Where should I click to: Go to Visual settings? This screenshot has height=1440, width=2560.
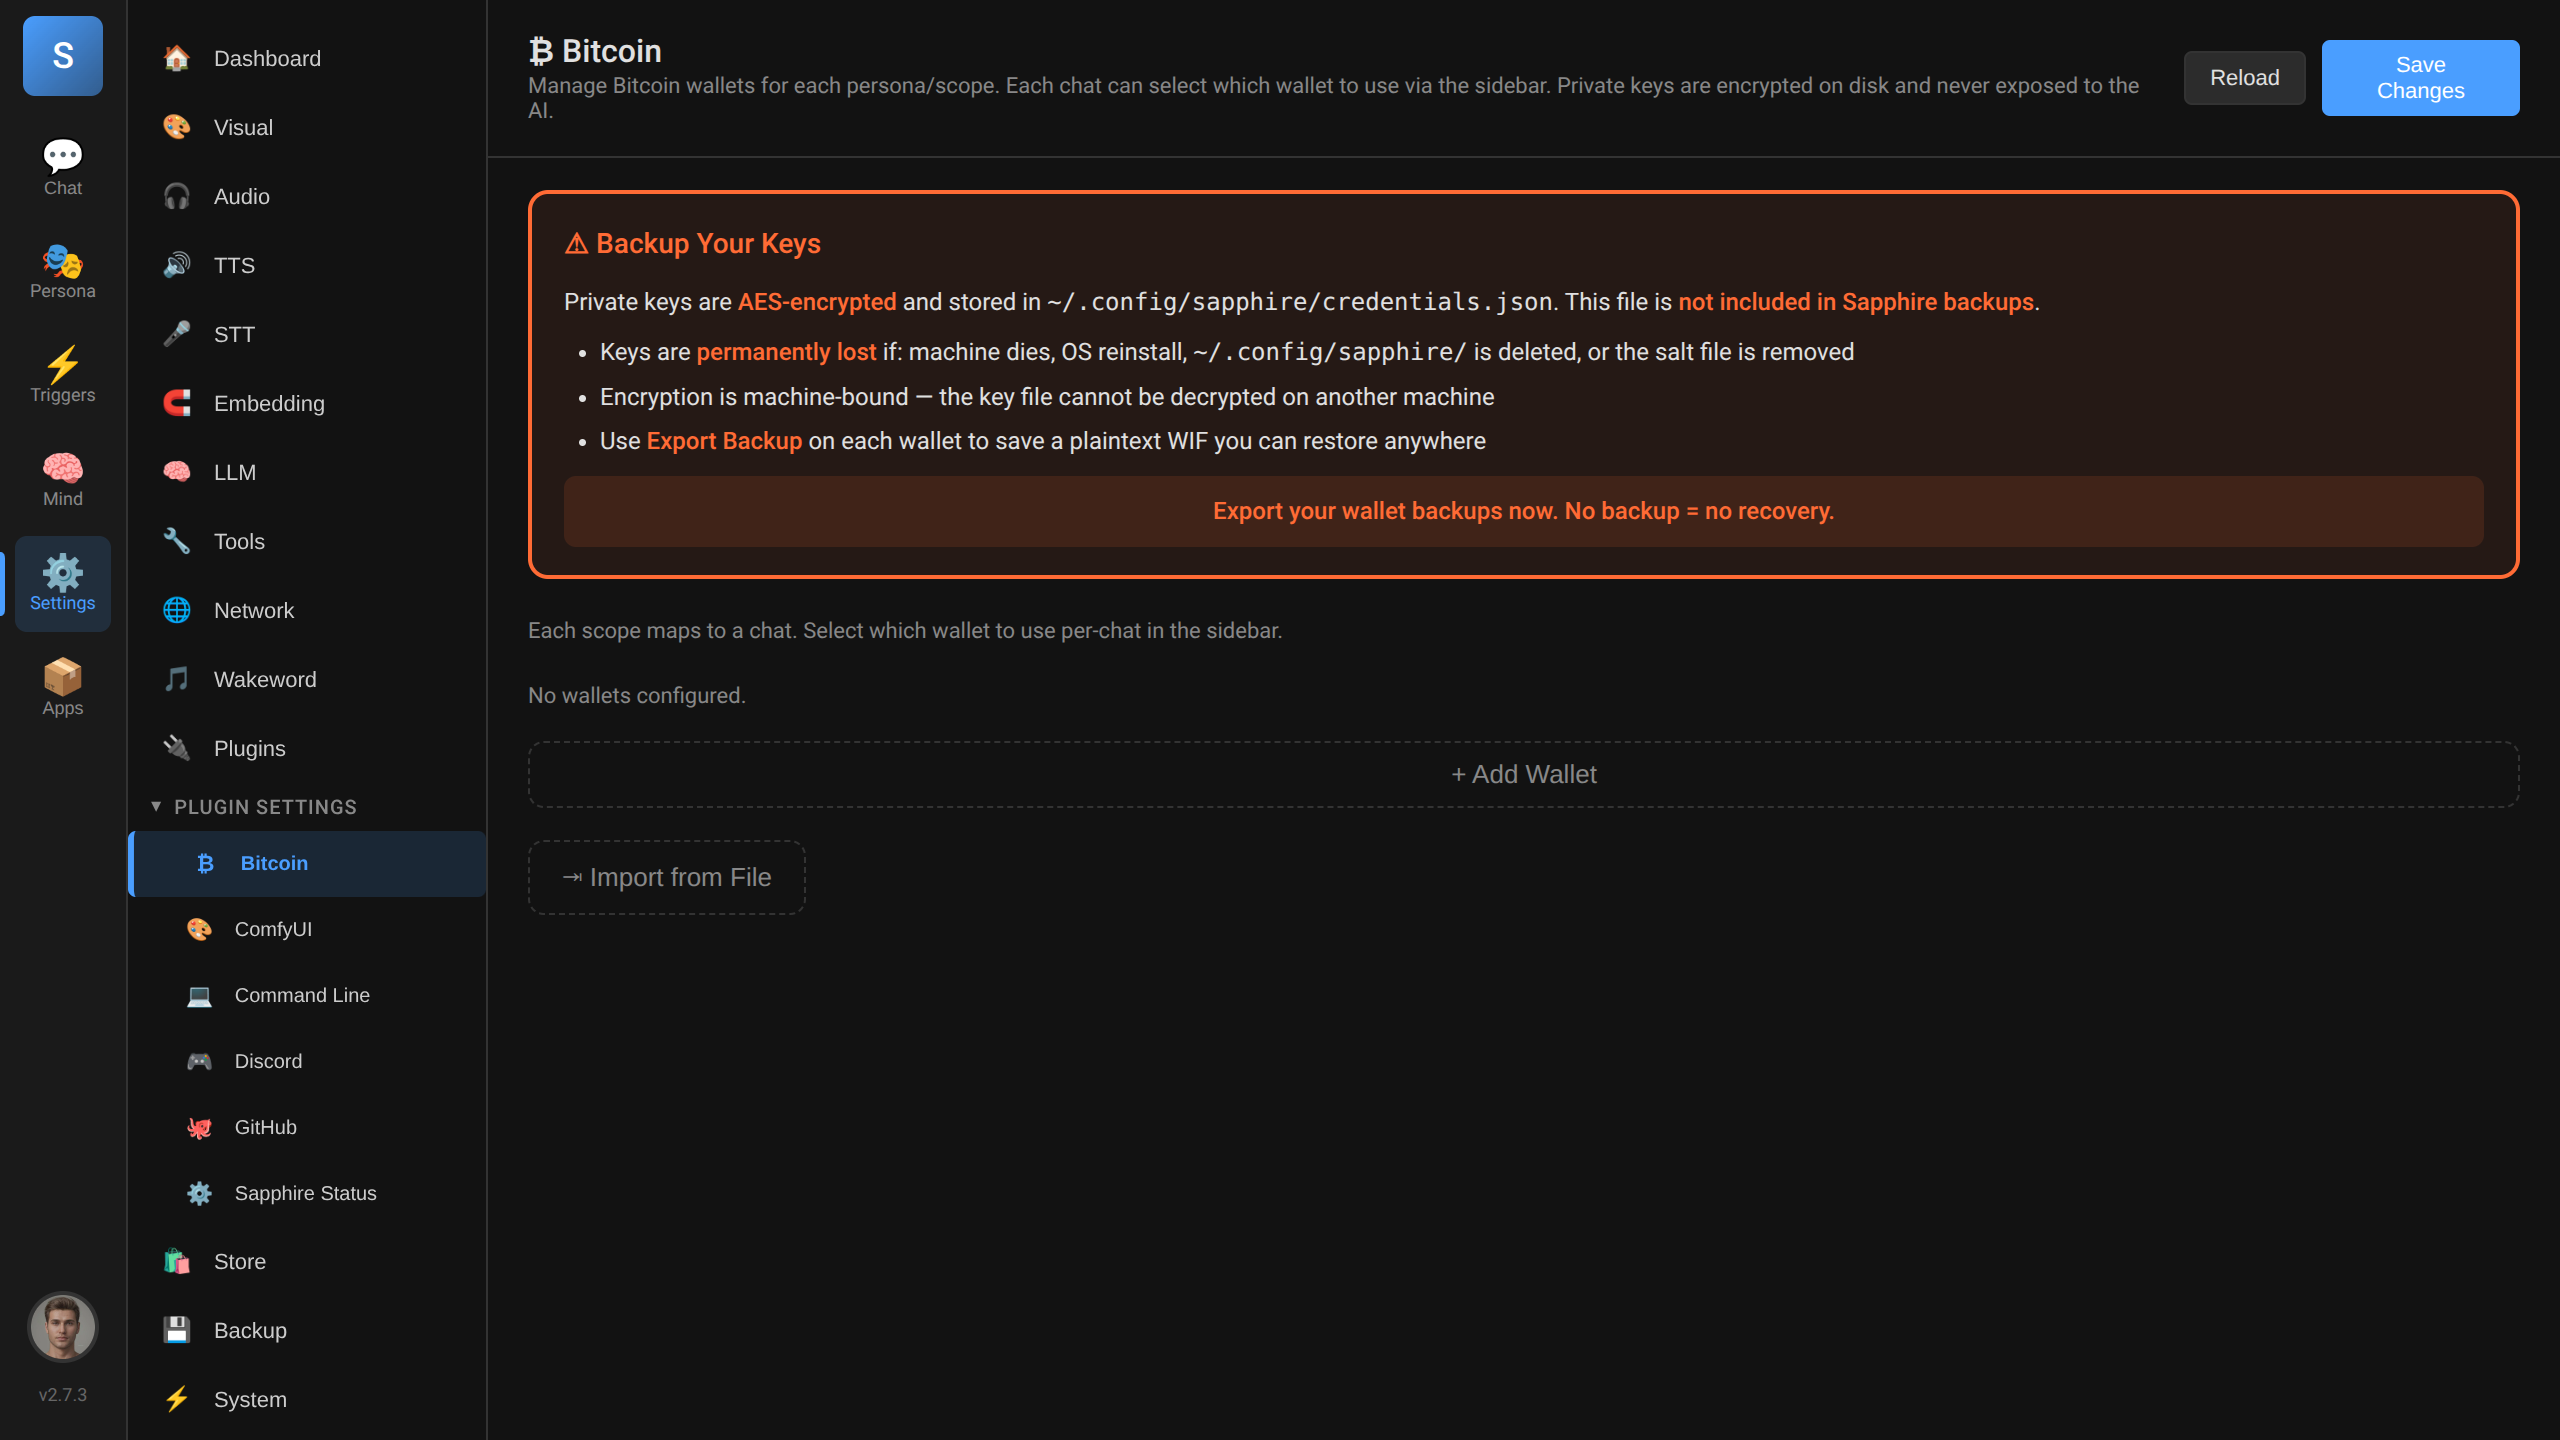[x=307, y=127]
